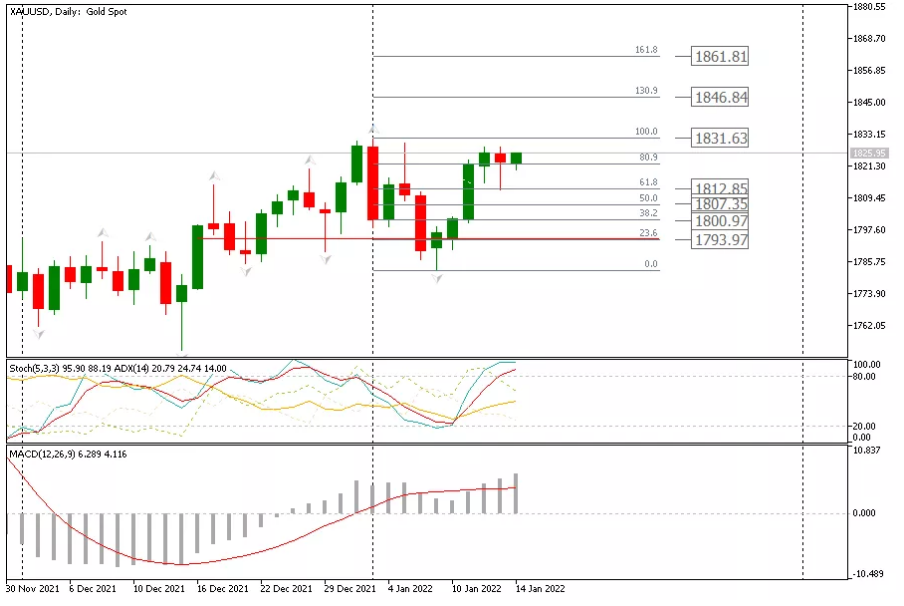Click the 1807.35 price label box
The height and width of the screenshot is (606, 904).
coord(720,204)
